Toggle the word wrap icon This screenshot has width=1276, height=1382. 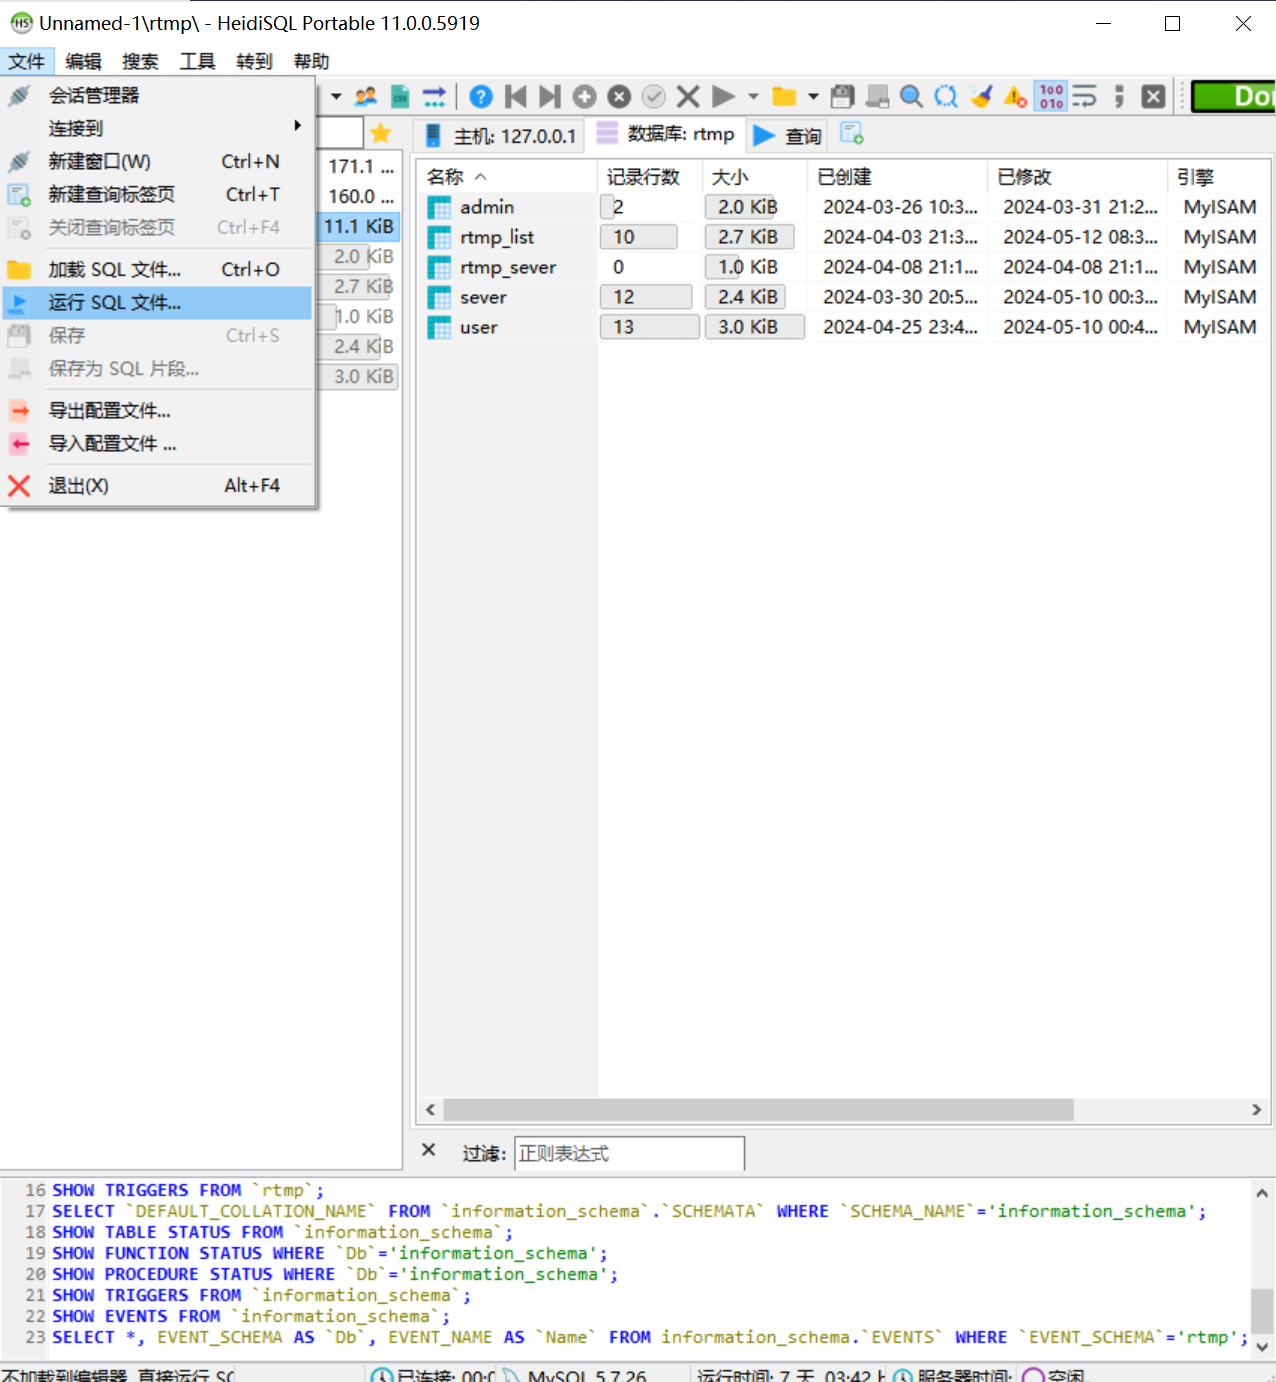coord(1085,96)
